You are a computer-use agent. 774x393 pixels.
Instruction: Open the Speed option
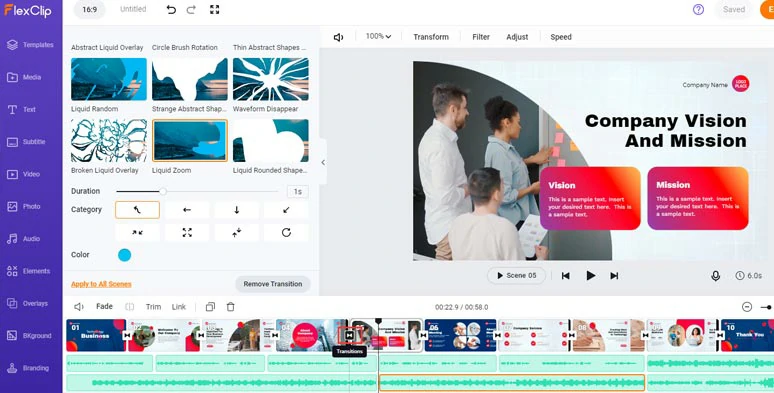click(x=561, y=37)
